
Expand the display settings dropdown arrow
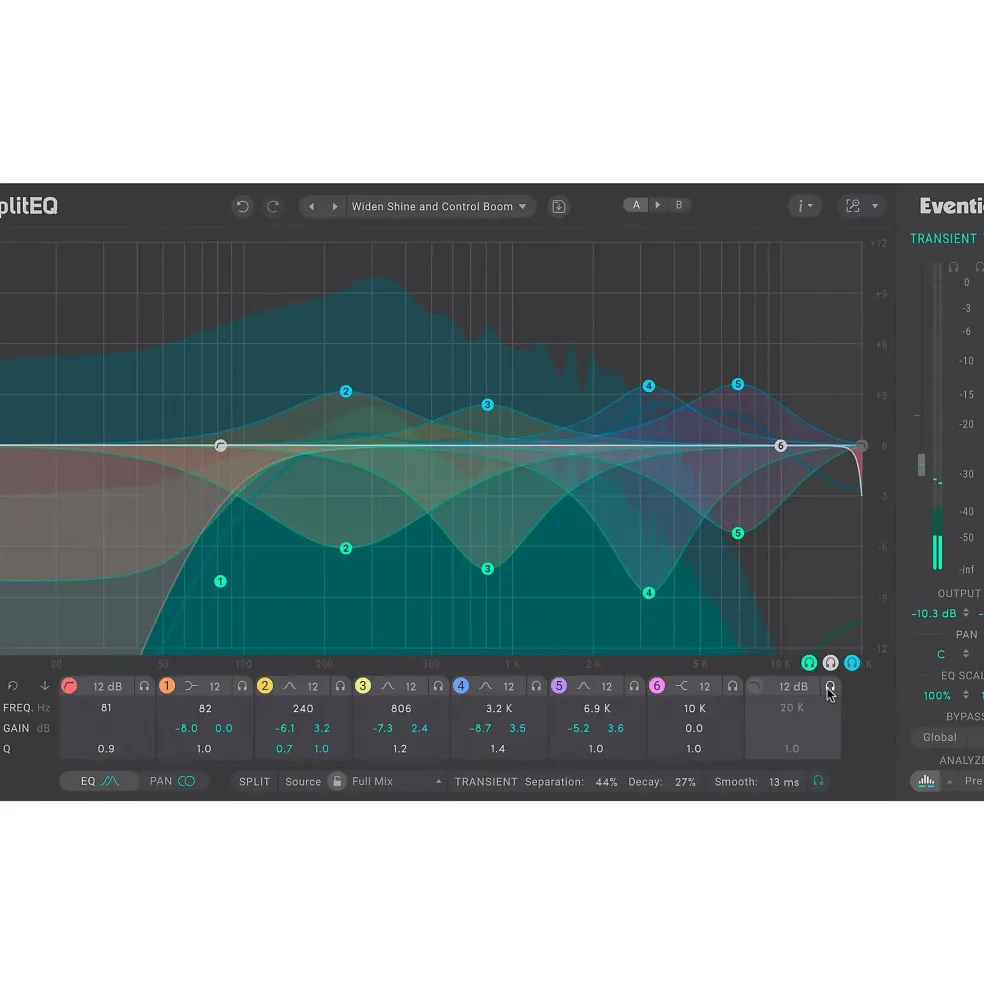(x=875, y=205)
